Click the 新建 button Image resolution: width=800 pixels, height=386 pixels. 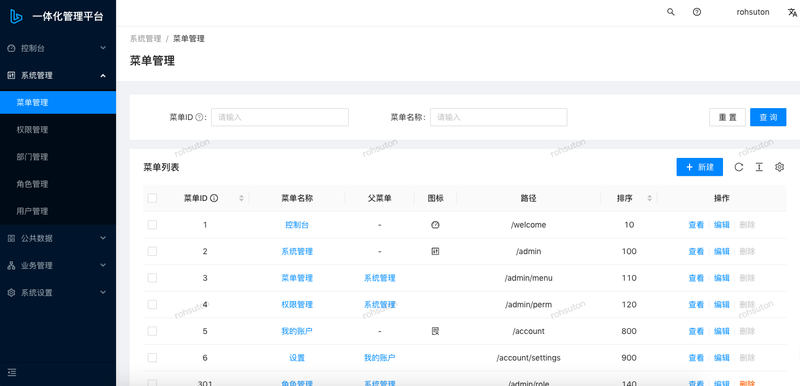pos(699,167)
